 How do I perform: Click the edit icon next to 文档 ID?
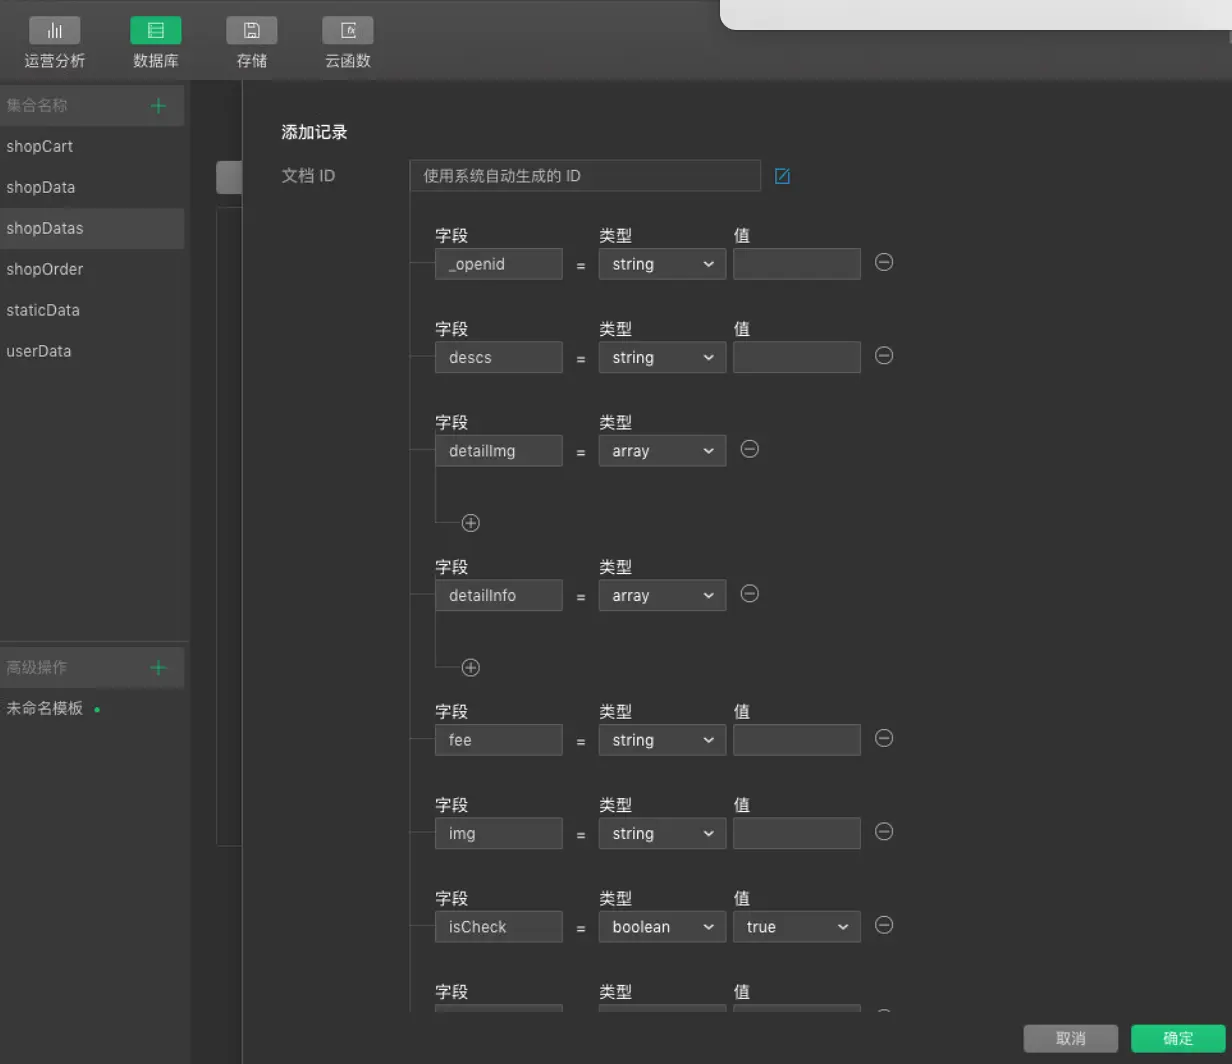(x=783, y=176)
